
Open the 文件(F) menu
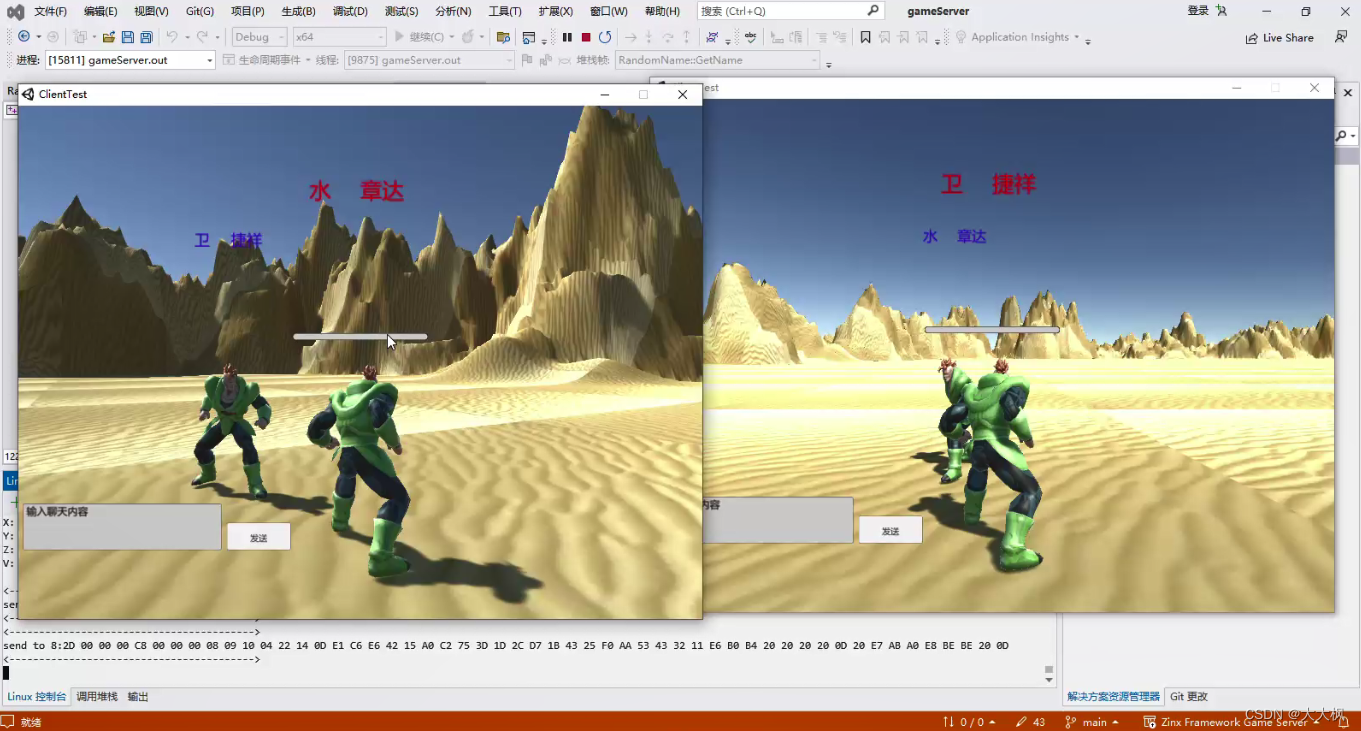(x=50, y=12)
